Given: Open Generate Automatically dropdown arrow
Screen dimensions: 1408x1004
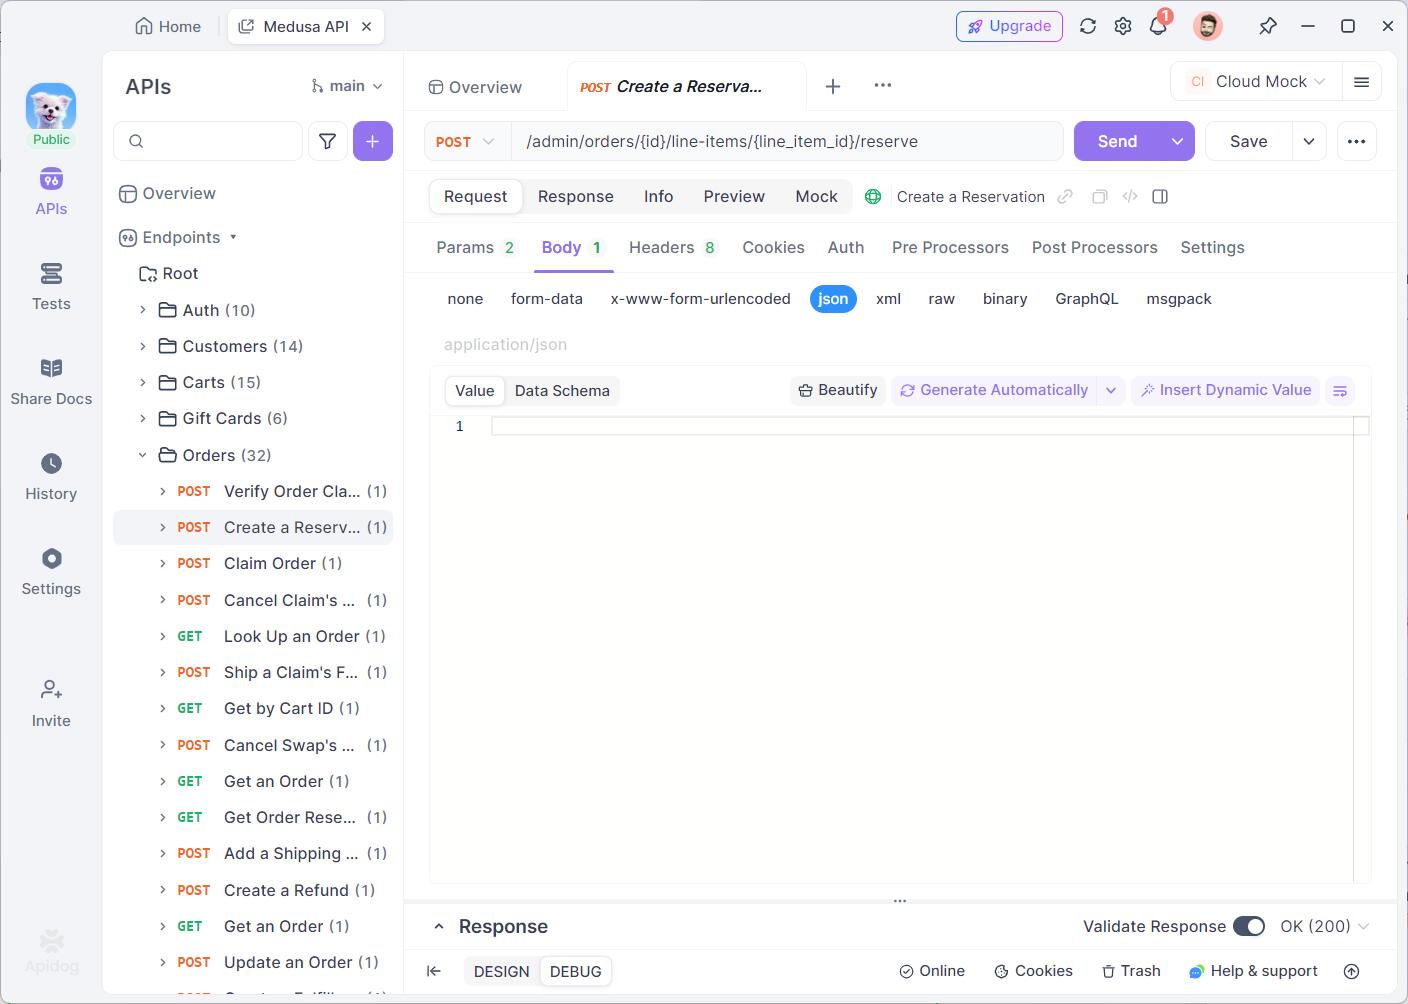Looking at the screenshot, I should [1111, 391].
